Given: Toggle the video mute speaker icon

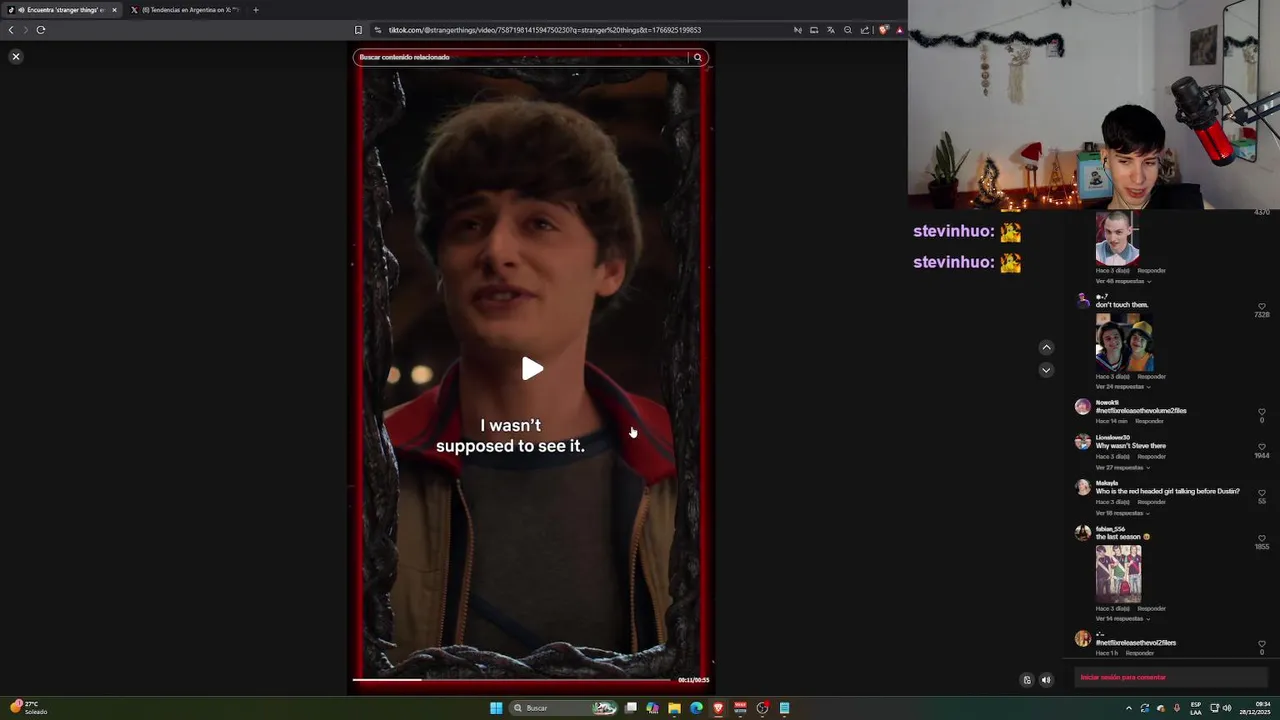Looking at the screenshot, I should click(1046, 680).
